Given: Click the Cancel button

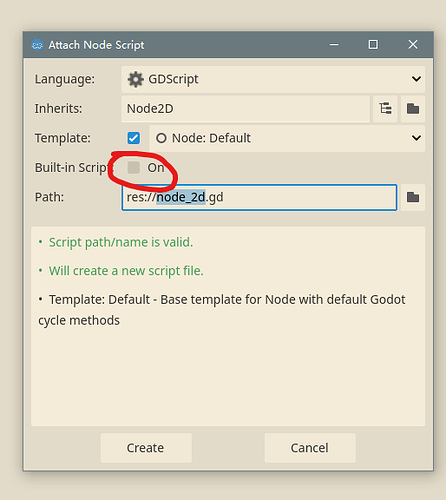Looking at the screenshot, I should pos(310,448).
